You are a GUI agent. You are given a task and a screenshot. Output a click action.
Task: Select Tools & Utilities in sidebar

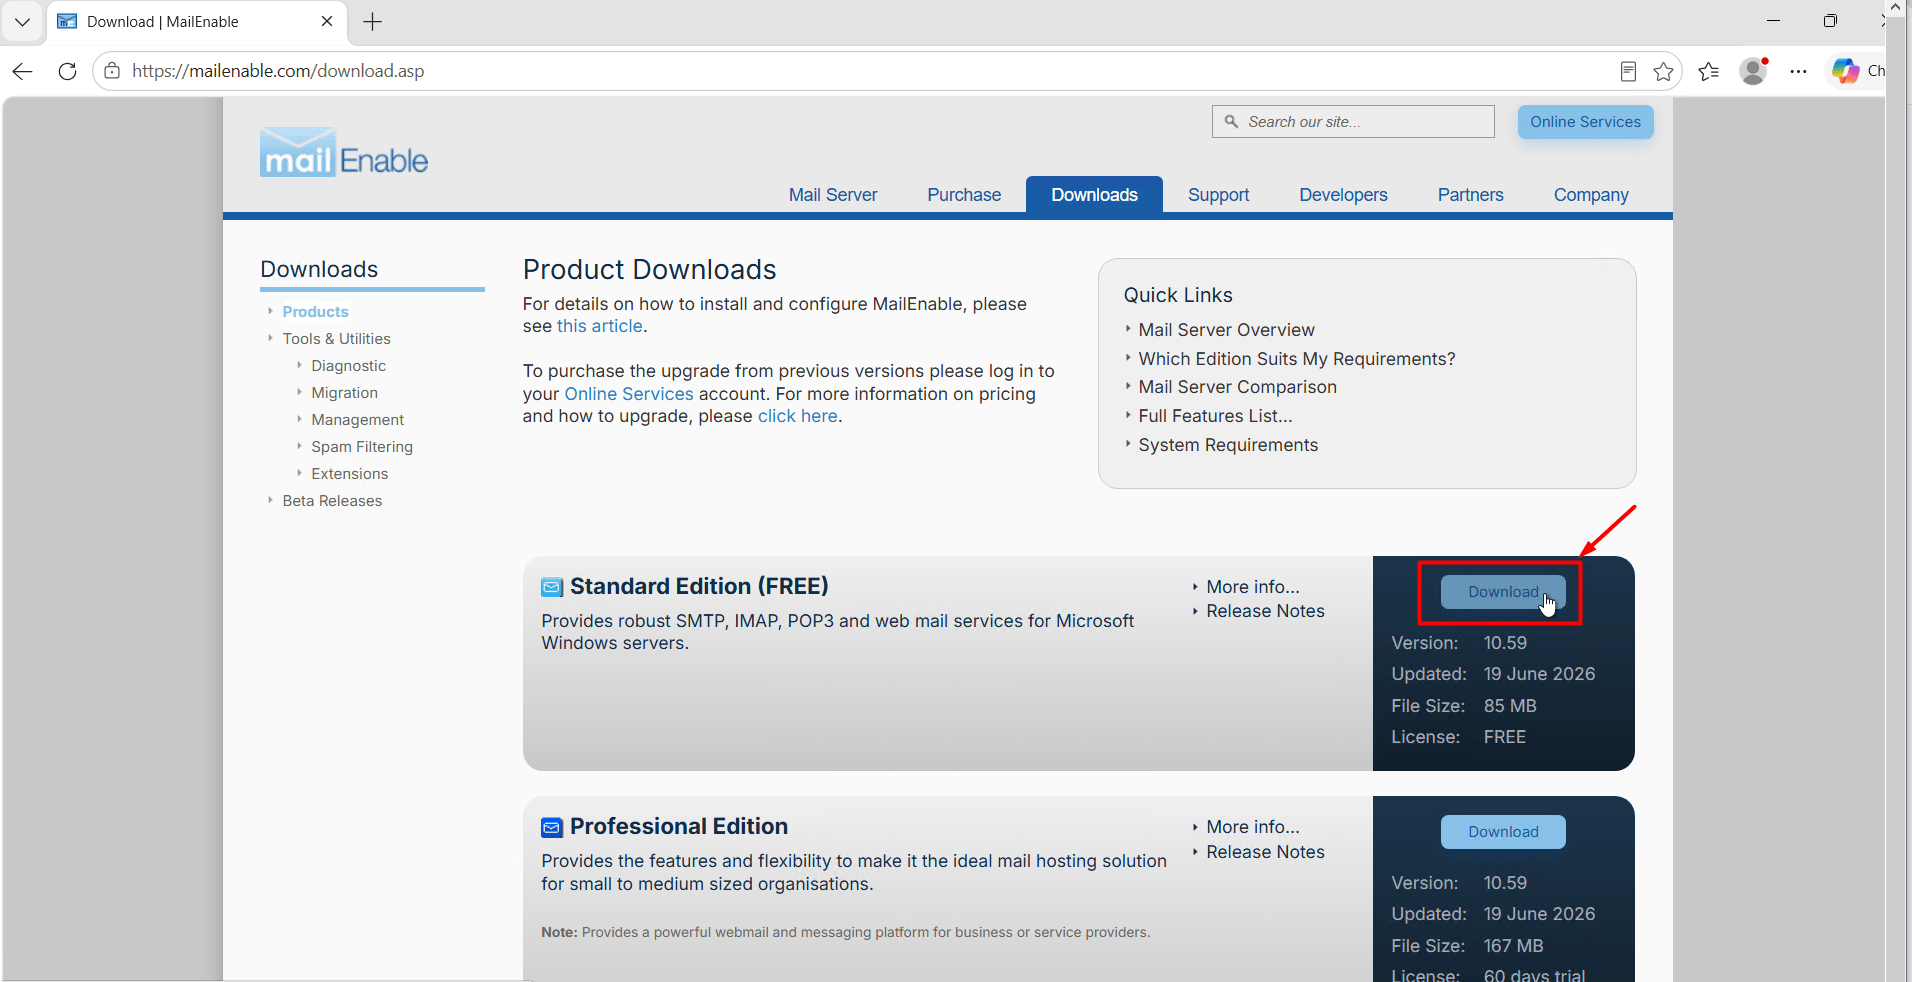pyautogui.click(x=336, y=339)
